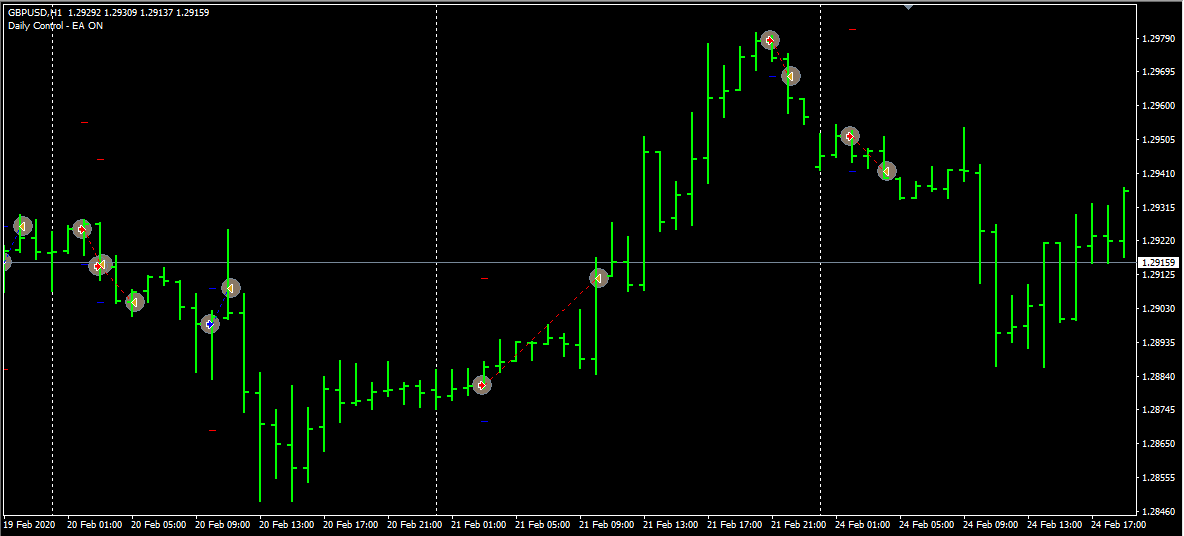This screenshot has width=1184, height=536.
Task: Click the '20 Feb 01:00' time label
Action: tap(93, 524)
